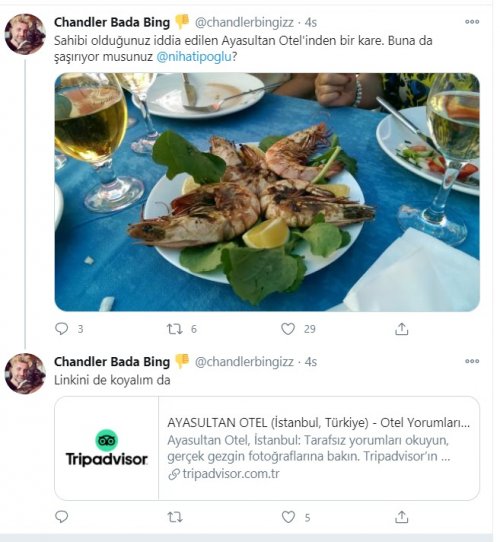The width and height of the screenshot is (500, 542).
Task: View the grilled shrimp photo in full
Action: pos(267,192)
